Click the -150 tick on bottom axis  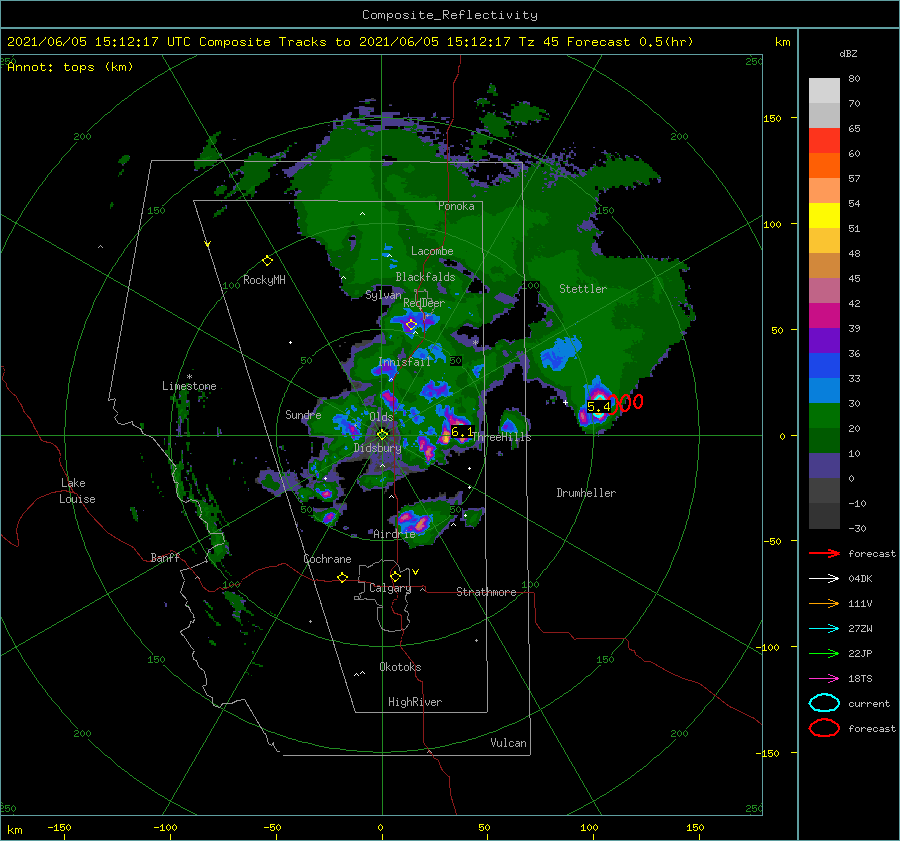(x=59, y=827)
